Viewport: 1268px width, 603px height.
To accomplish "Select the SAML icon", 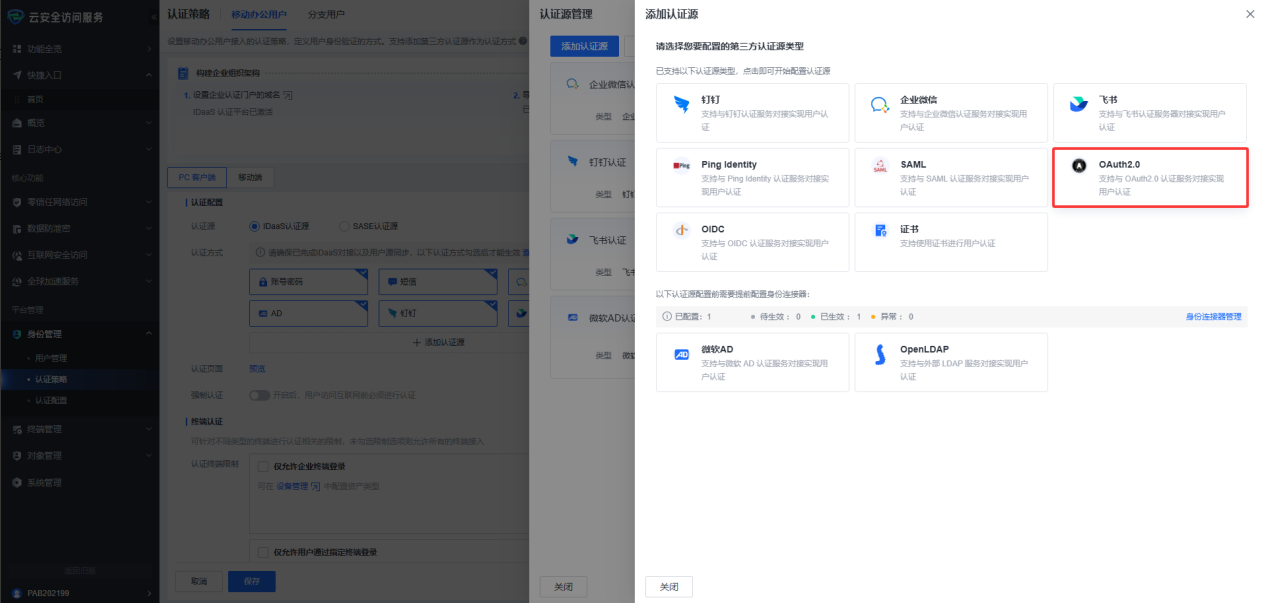I will (x=880, y=166).
